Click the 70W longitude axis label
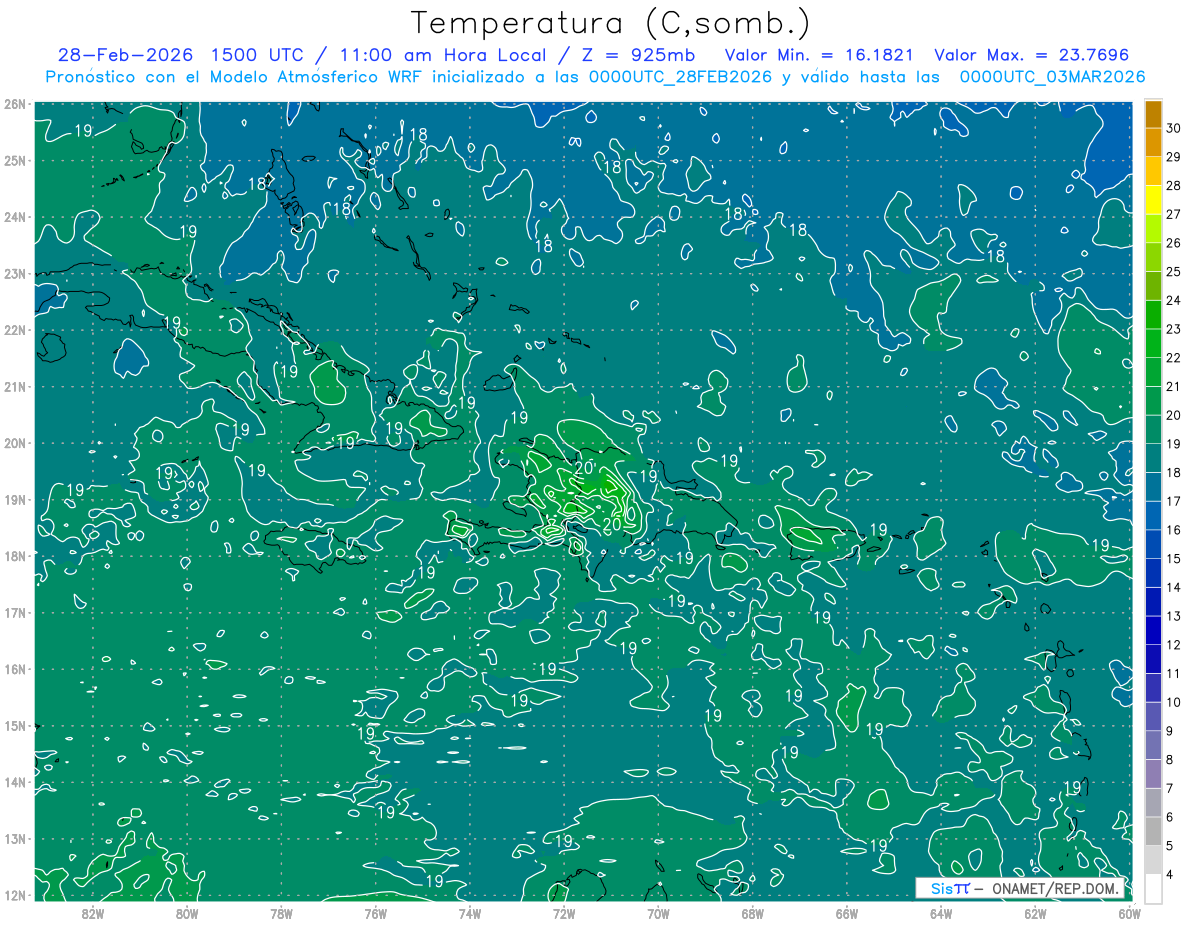Screen dimensions: 1200x927 [658, 913]
